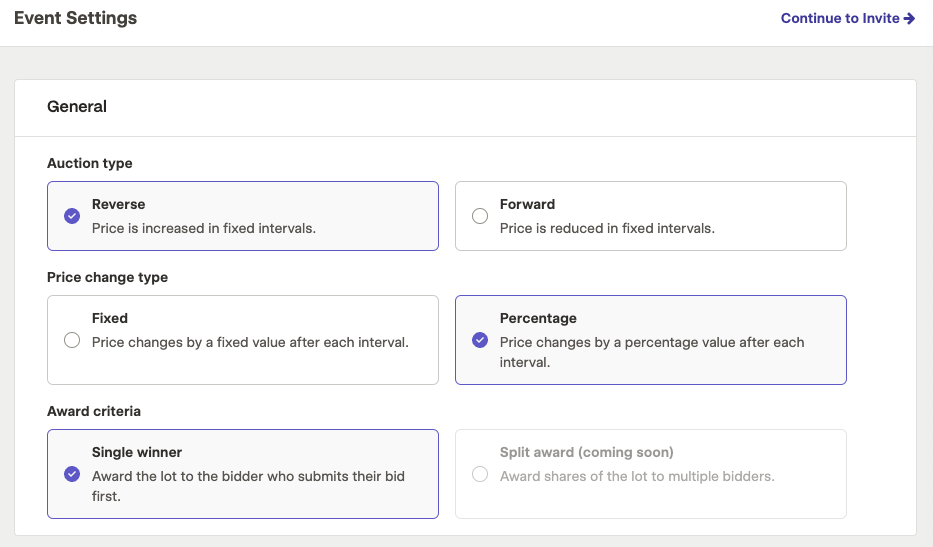Click the 'Fixed' option title text
Image resolution: width=933 pixels, height=547 pixels.
coord(109,318)
